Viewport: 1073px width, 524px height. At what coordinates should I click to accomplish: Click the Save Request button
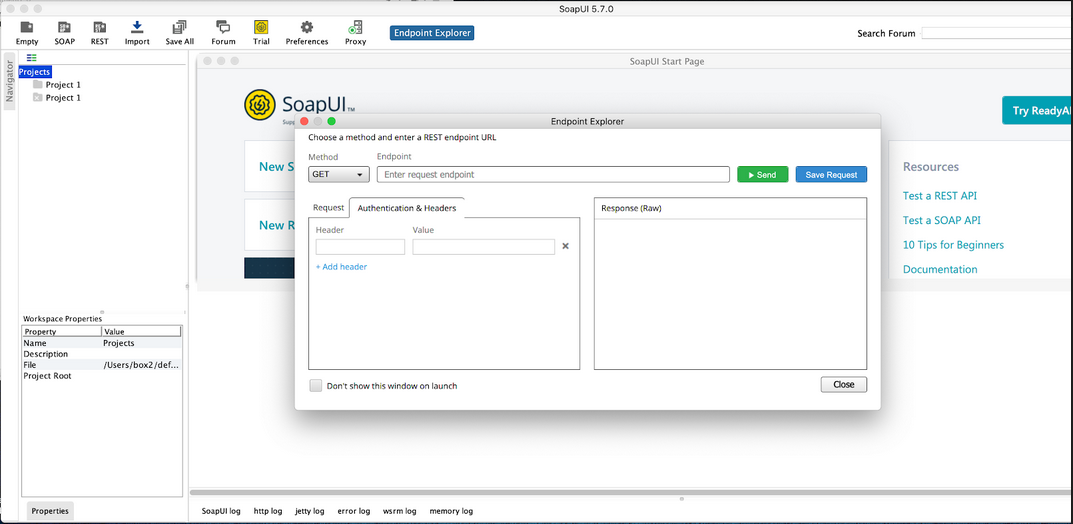[831, 174]
